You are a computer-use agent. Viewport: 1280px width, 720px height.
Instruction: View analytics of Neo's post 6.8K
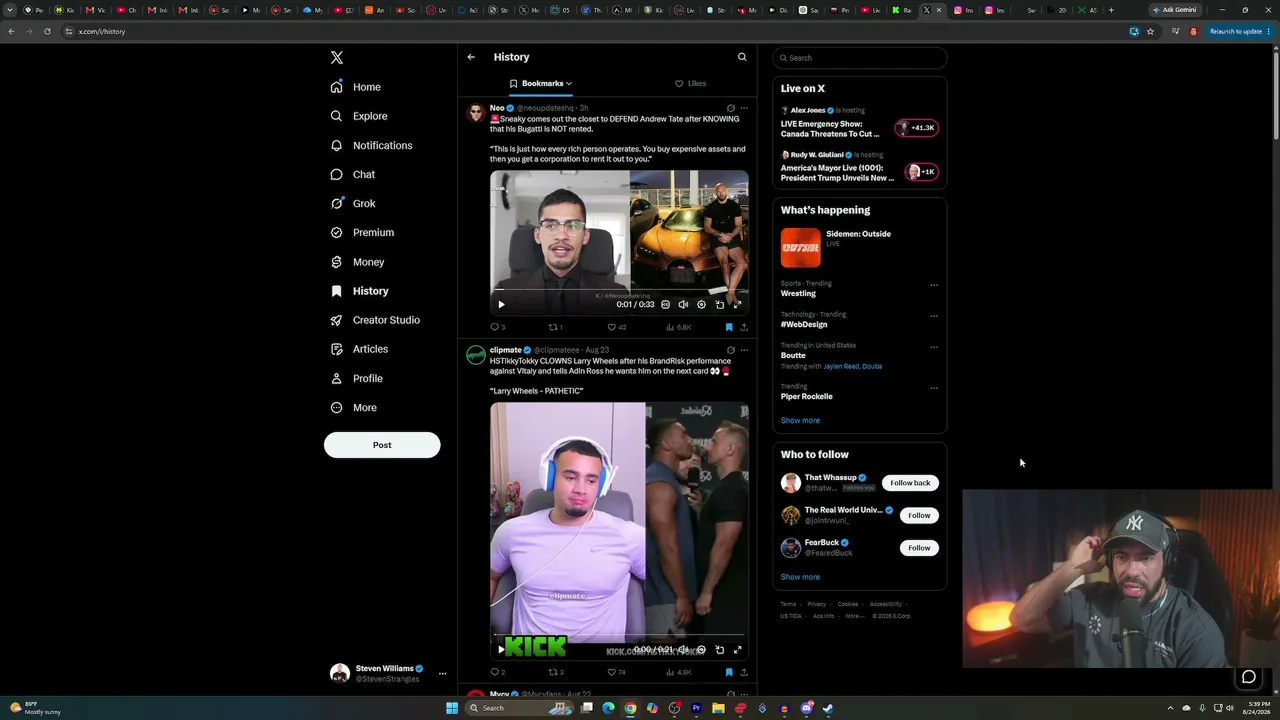coord(678,327)
